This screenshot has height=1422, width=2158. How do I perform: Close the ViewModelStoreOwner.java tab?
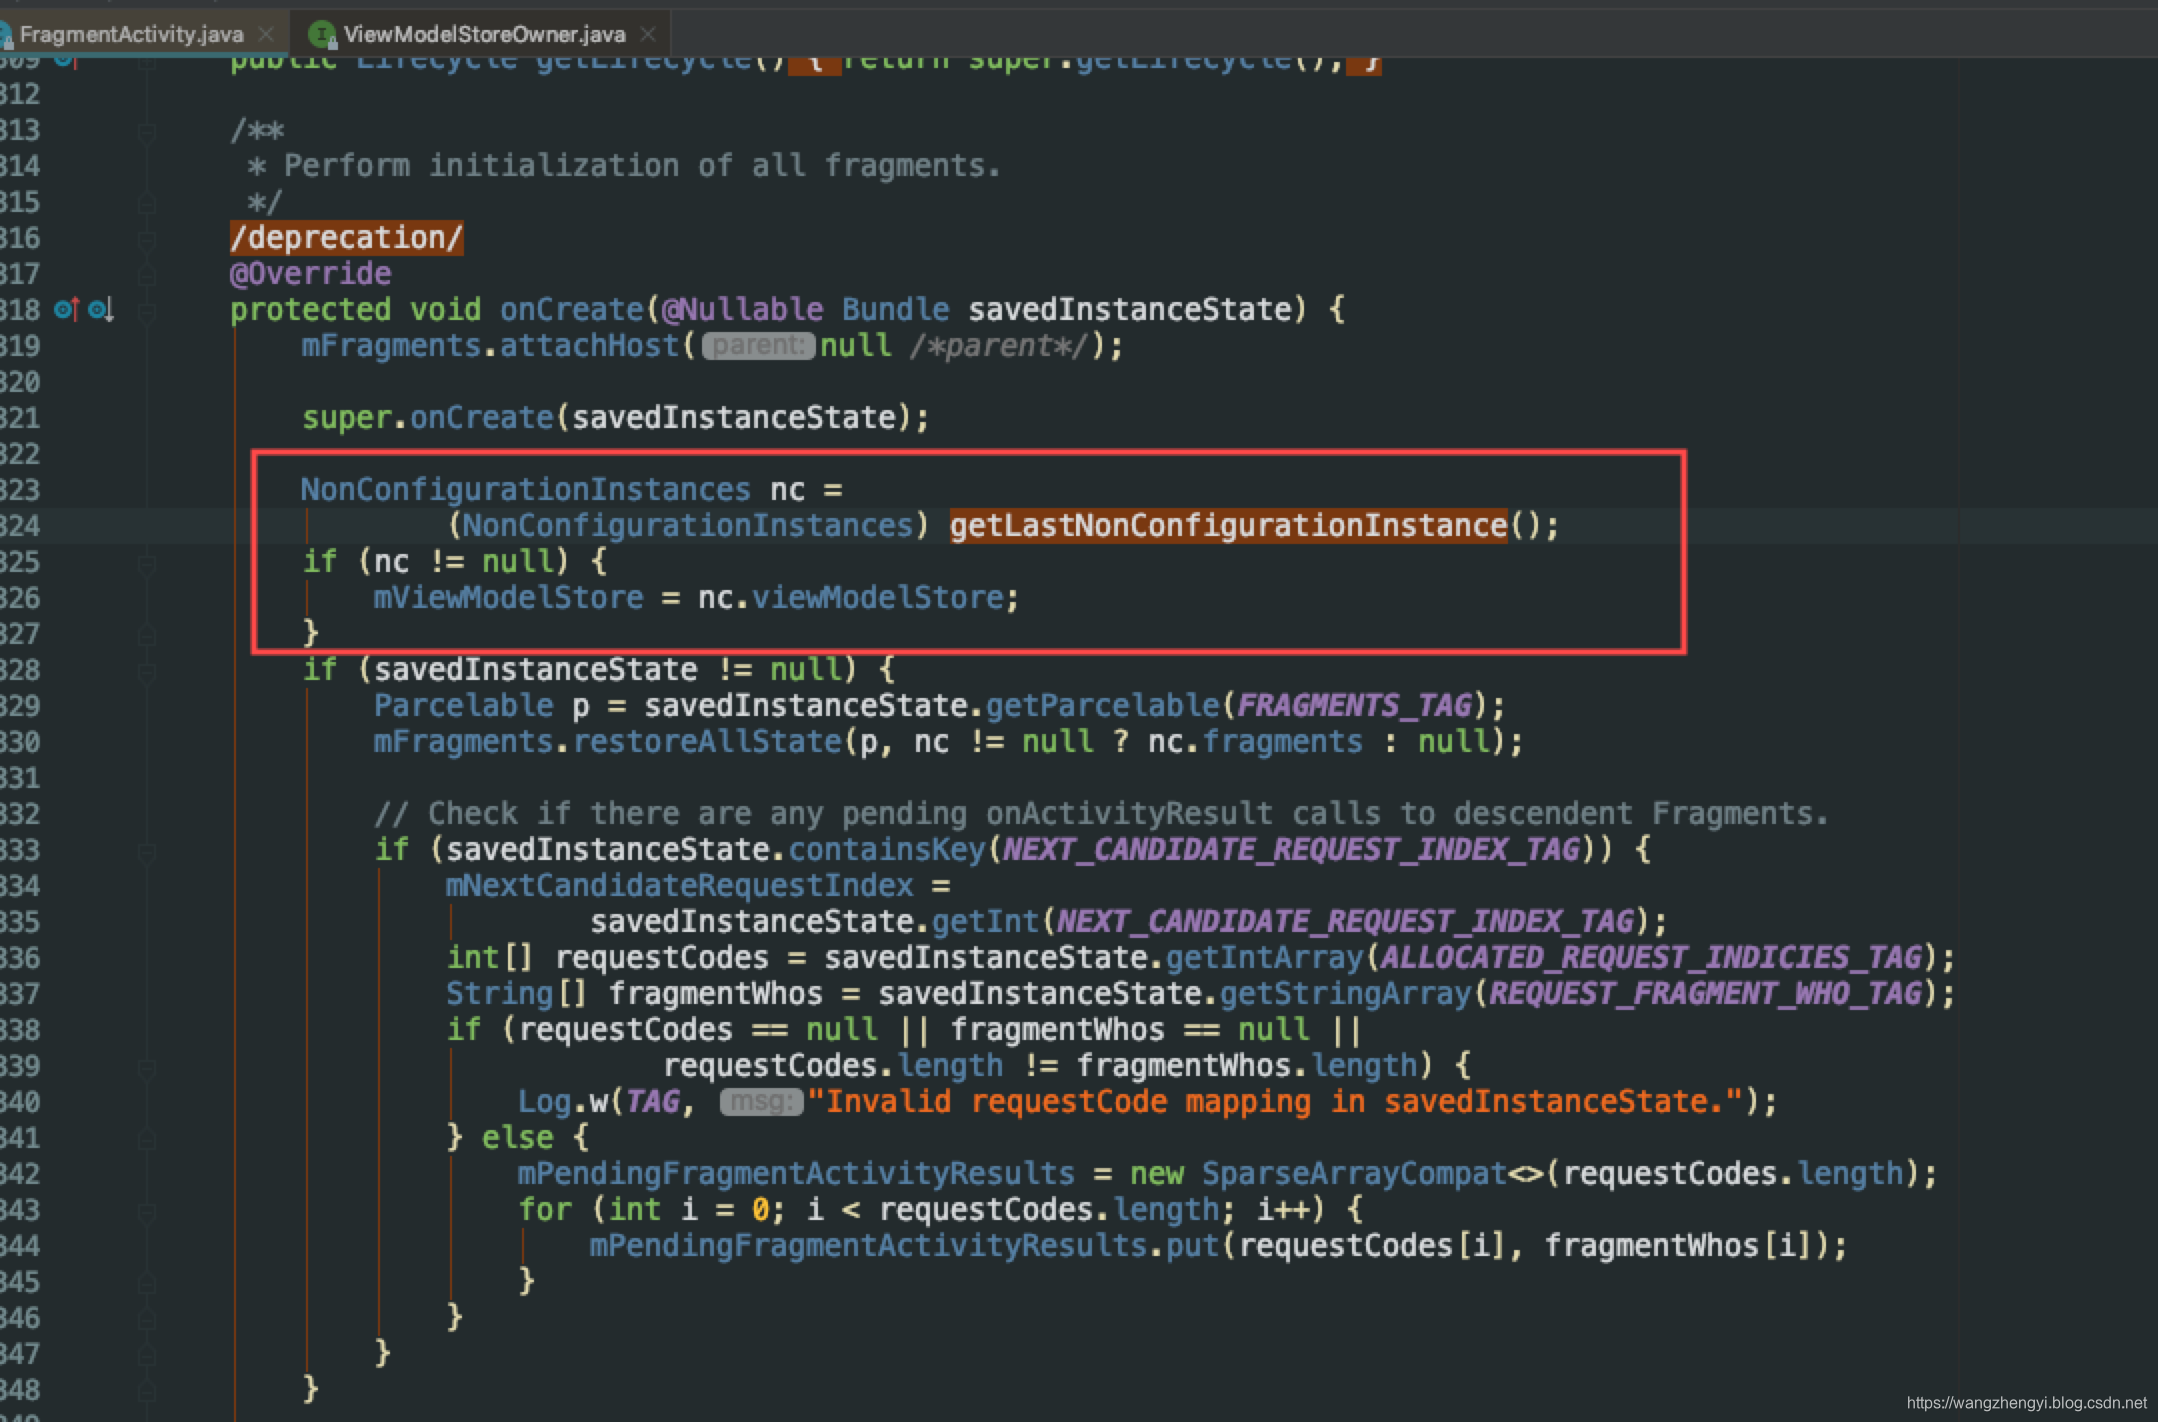[x=648, y=34]
